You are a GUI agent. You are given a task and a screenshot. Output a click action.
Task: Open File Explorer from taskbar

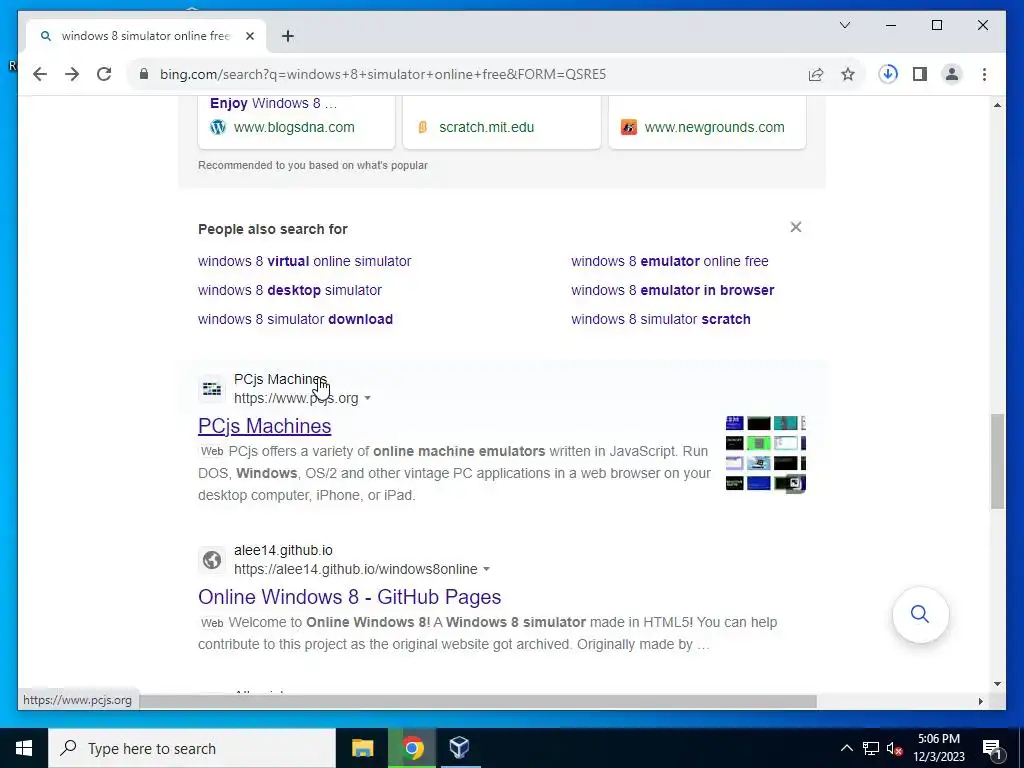click(362, 748)
